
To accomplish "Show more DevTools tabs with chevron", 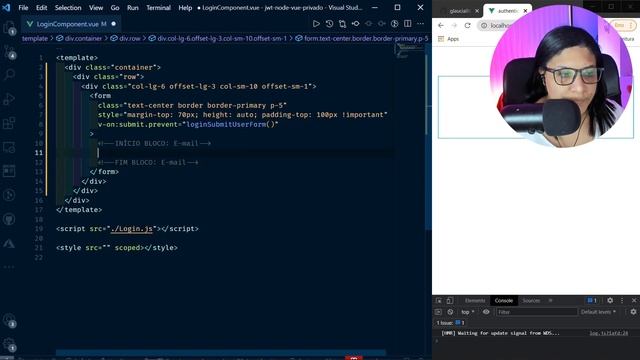I will [x=550, y=300].
